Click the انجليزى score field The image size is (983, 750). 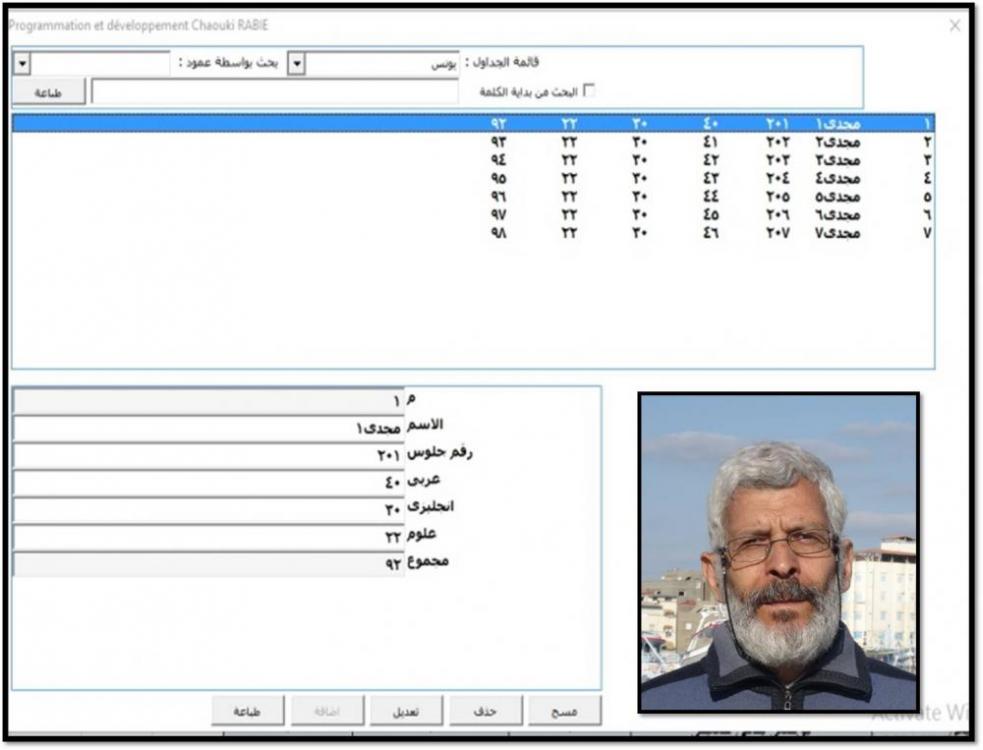[x=208, y=509]
